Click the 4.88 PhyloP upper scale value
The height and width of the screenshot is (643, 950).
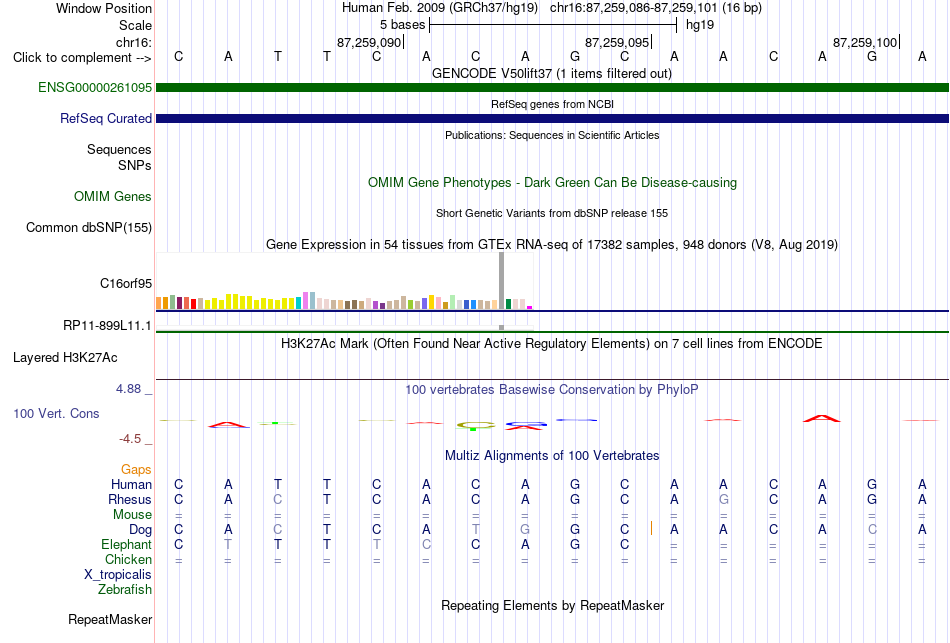point(128,389)
